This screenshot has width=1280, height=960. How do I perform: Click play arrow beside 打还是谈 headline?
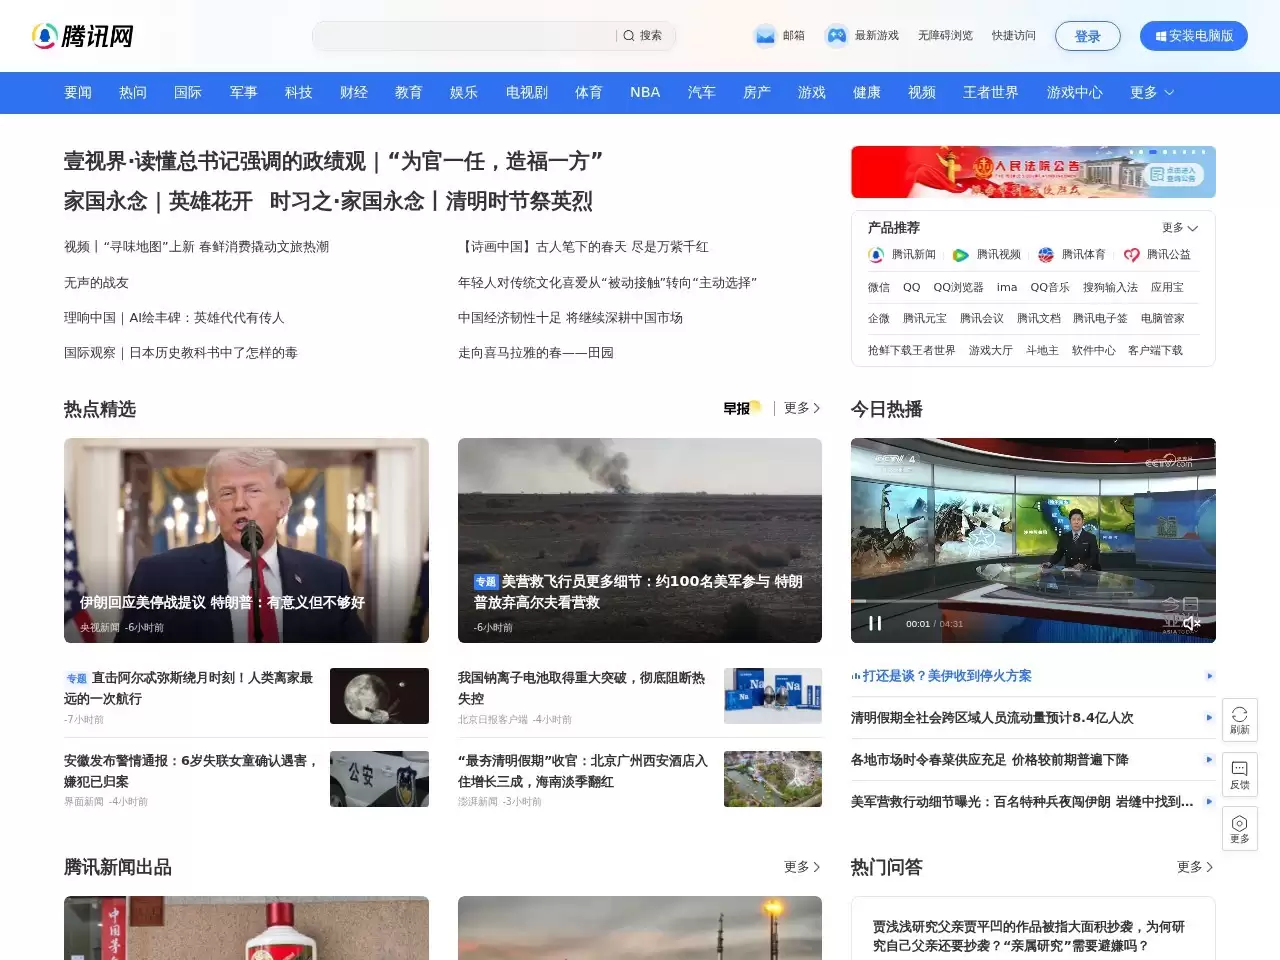pos(1209,676)
